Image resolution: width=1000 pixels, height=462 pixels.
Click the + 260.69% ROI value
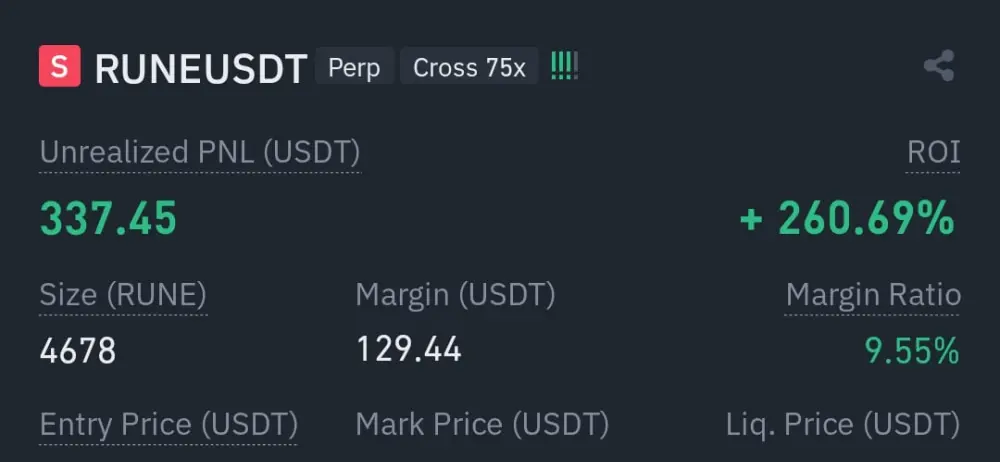[x=847, y=218]
